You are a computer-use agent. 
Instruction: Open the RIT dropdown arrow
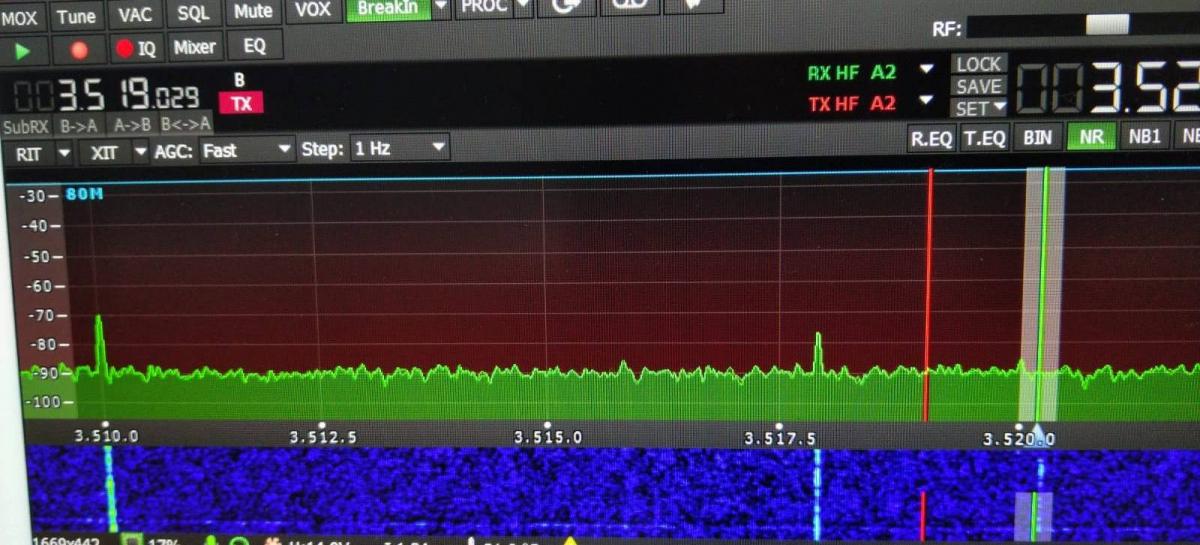pos(64,152)
